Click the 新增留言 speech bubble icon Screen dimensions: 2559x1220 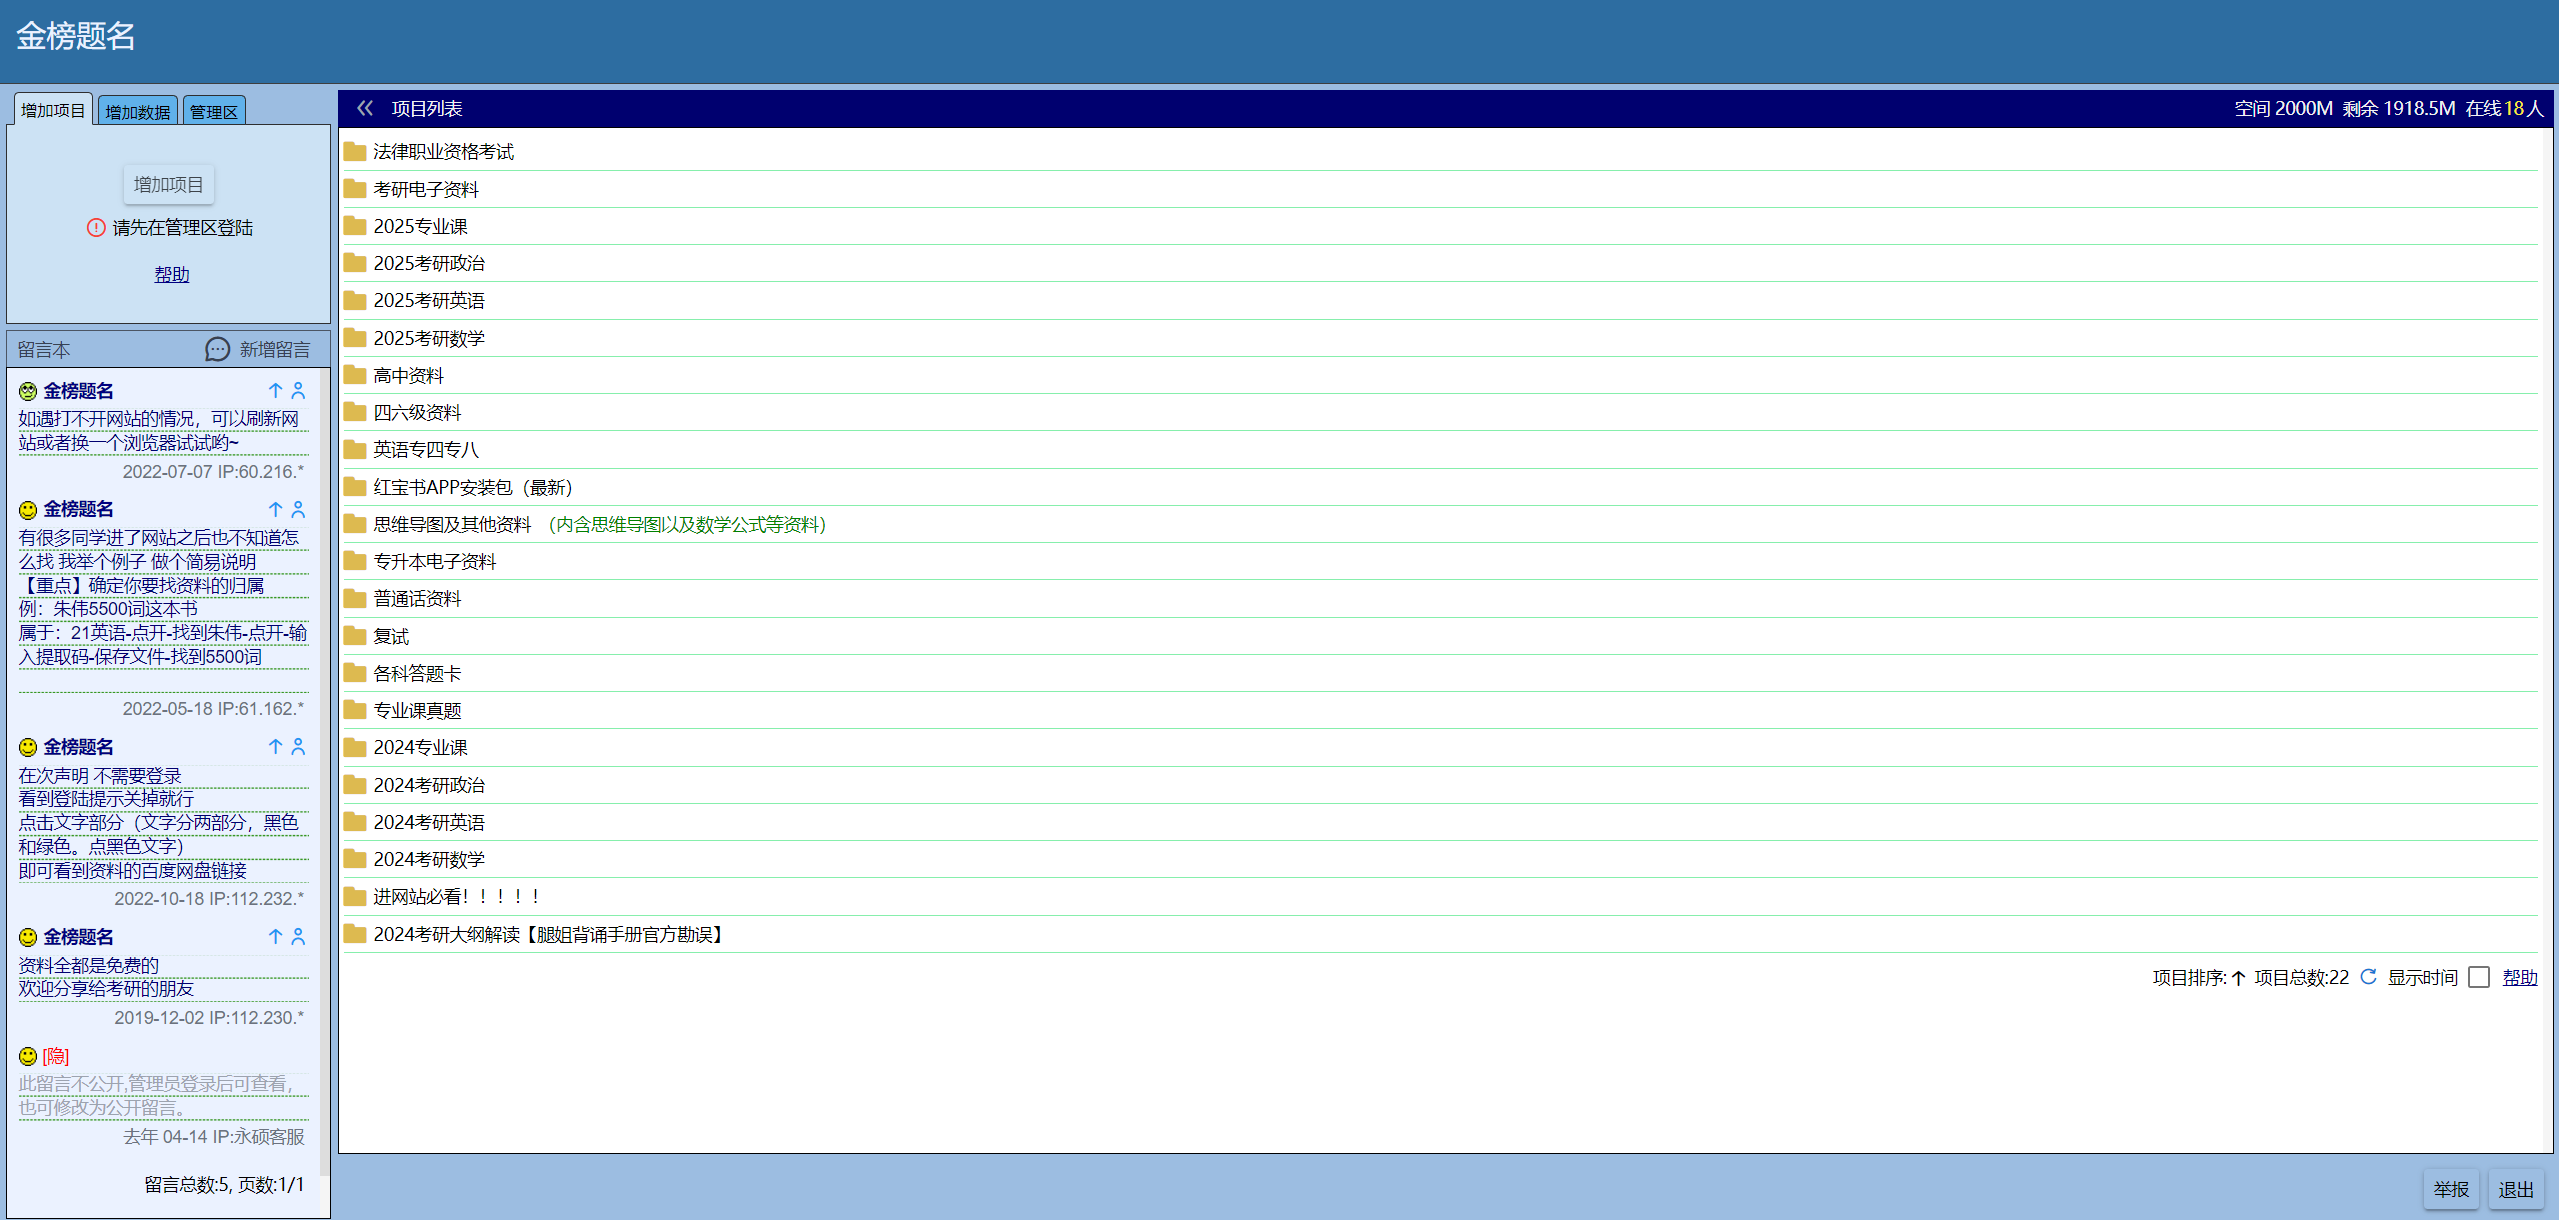(217, 349)
